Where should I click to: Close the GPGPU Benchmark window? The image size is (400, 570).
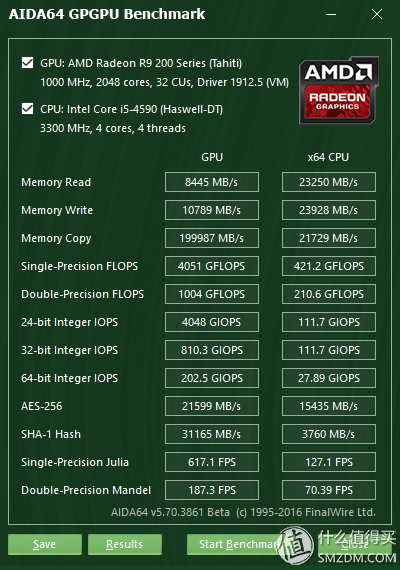377,14
